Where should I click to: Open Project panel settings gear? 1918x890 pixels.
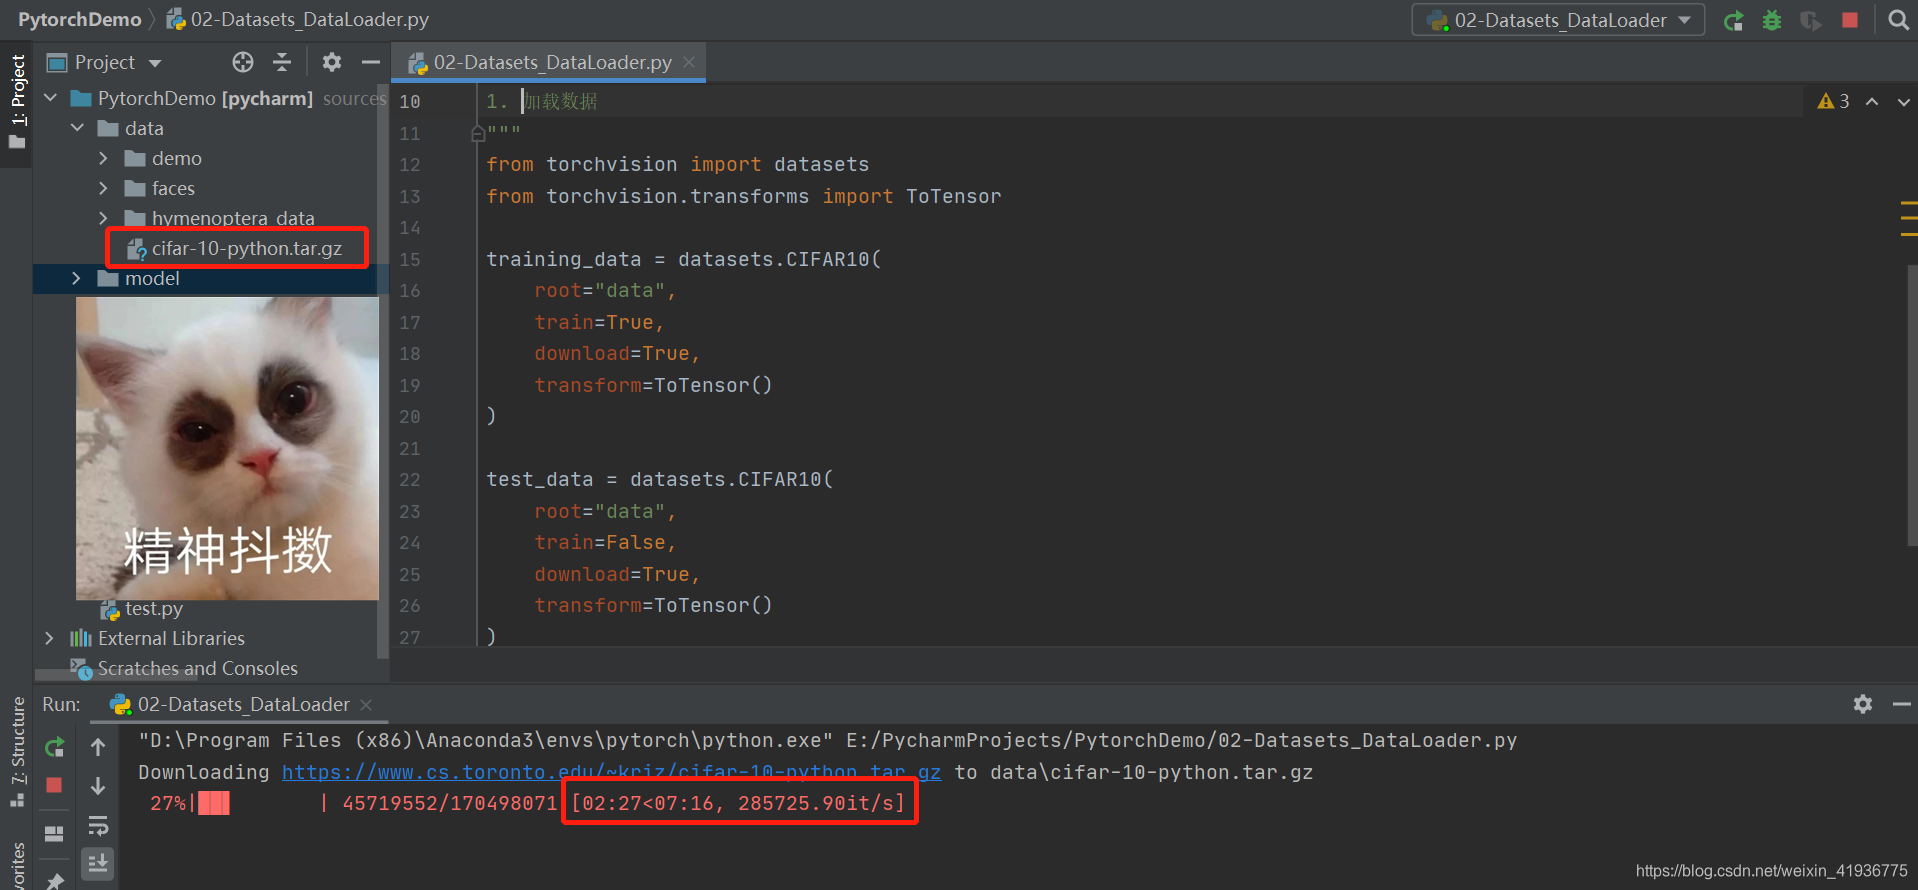(x=332, y=62)
